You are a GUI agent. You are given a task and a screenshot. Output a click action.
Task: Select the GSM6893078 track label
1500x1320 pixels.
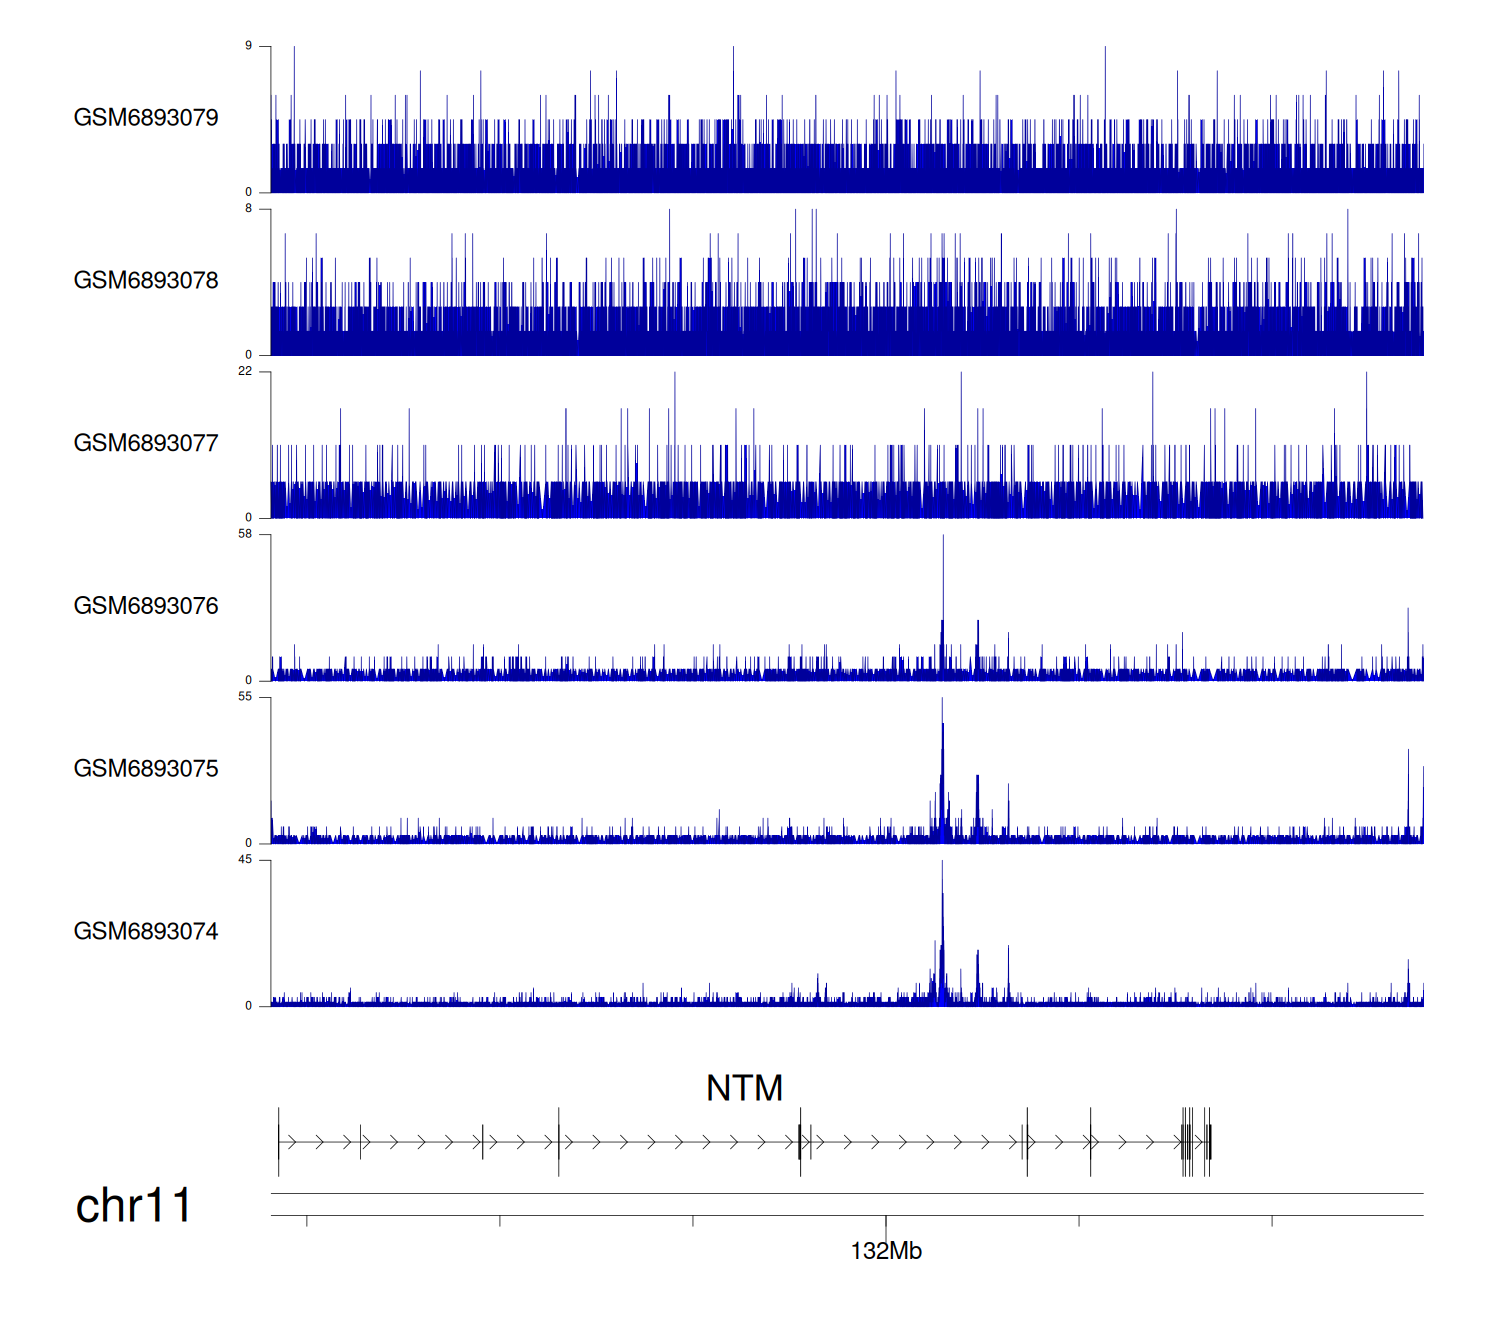point(146,281)
